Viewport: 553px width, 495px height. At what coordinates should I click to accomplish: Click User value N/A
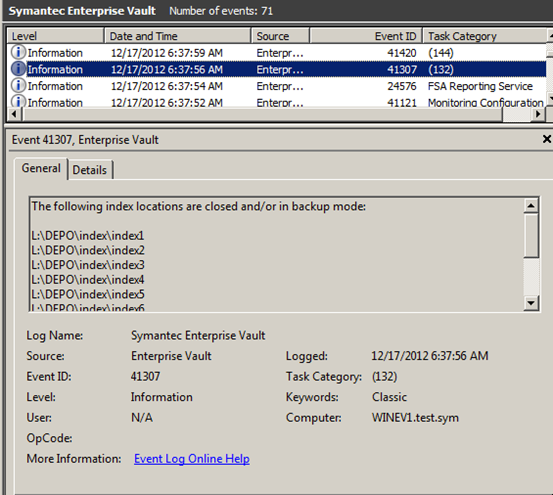[x=142, y=418]
